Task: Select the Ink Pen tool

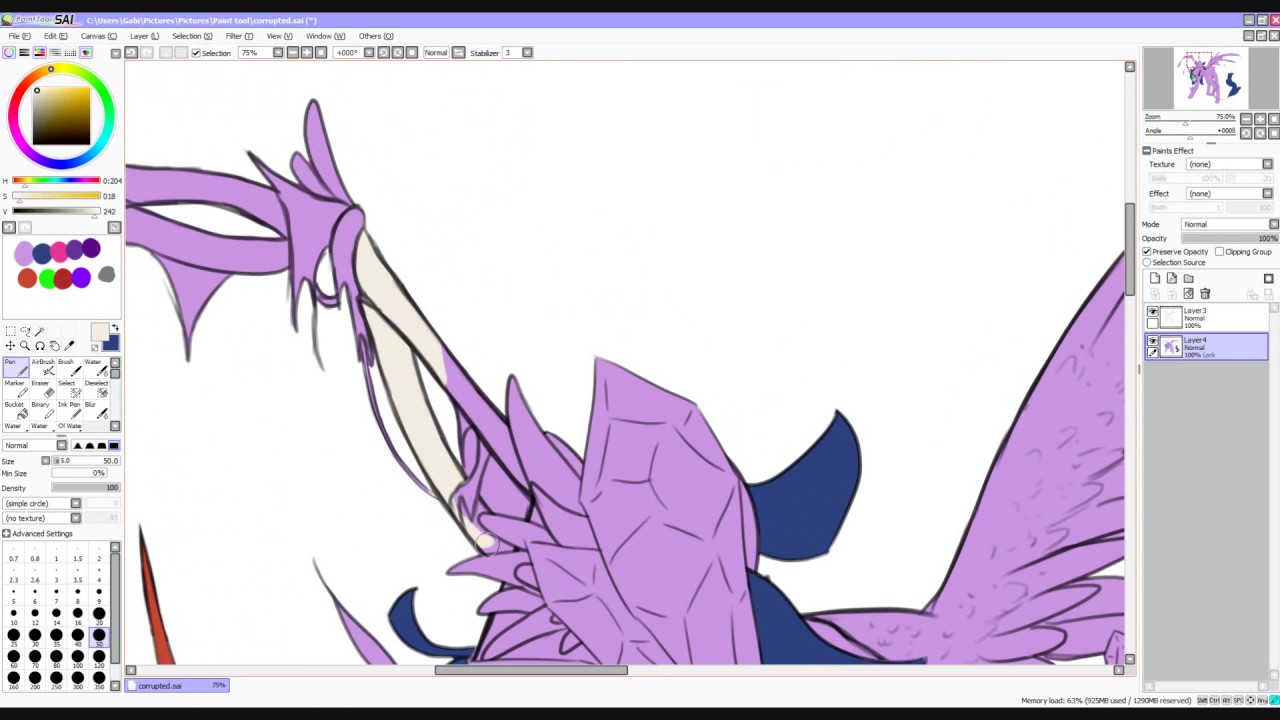Action: [x=69, y=409]
